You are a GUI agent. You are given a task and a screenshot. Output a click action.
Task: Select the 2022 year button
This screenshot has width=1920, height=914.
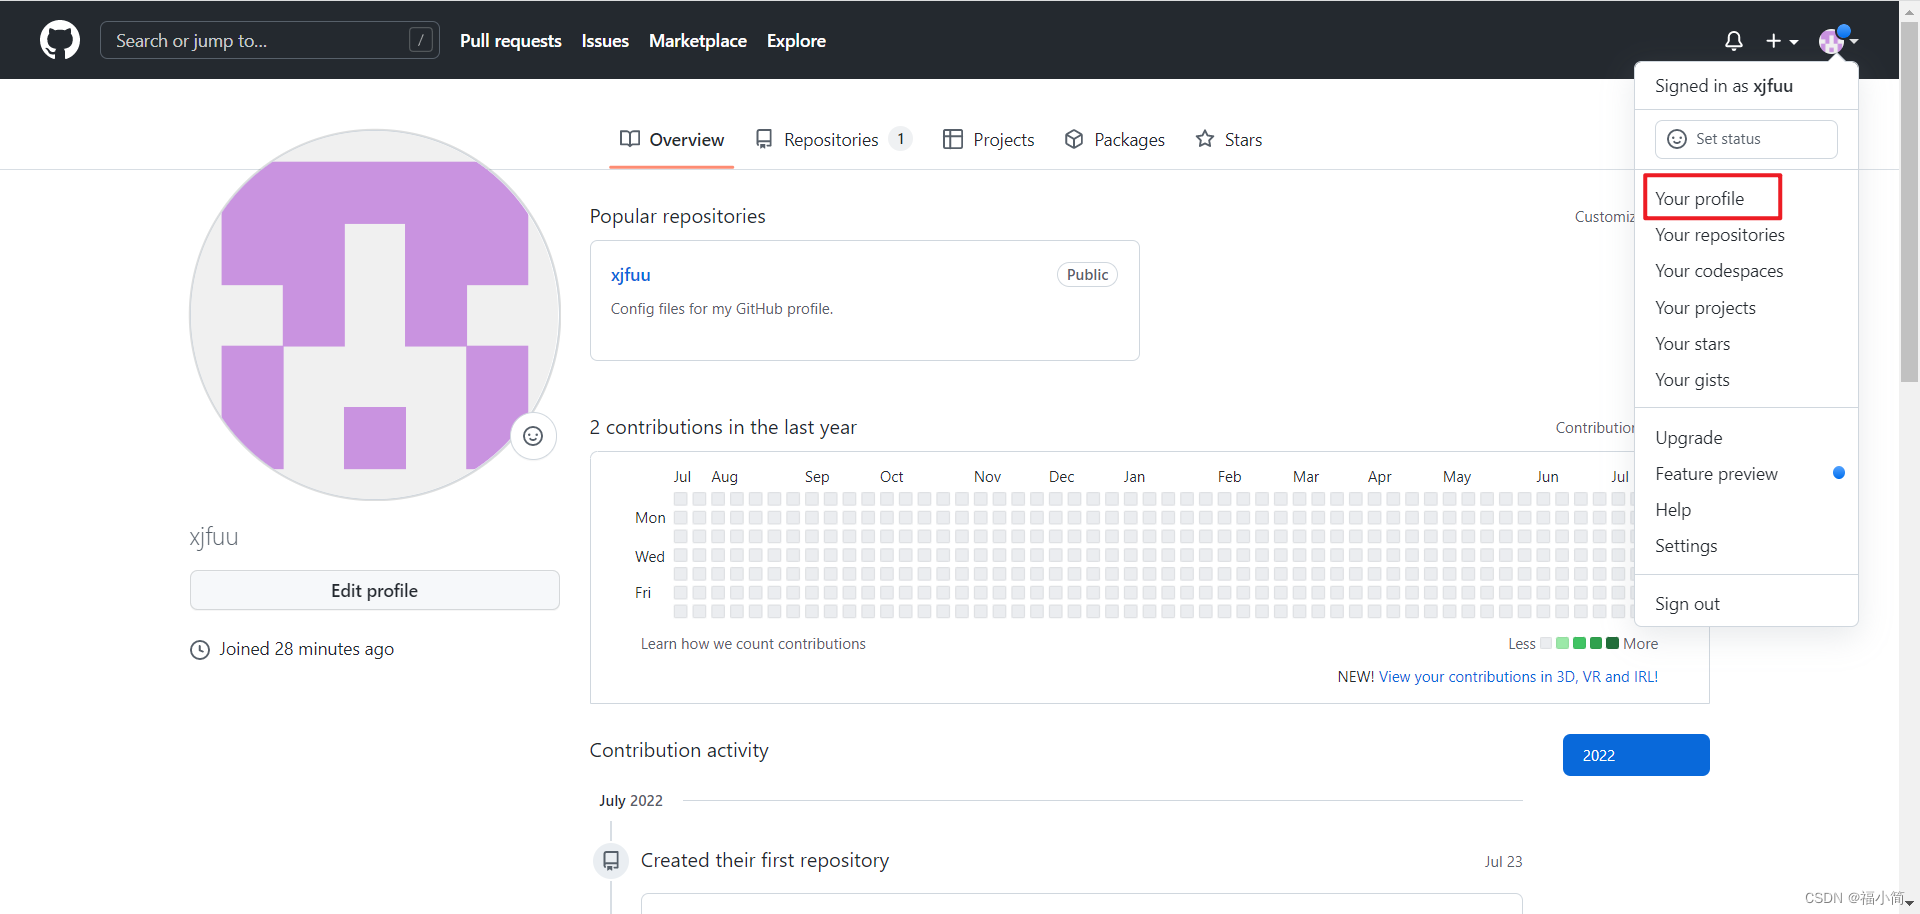click(1636, 755)
